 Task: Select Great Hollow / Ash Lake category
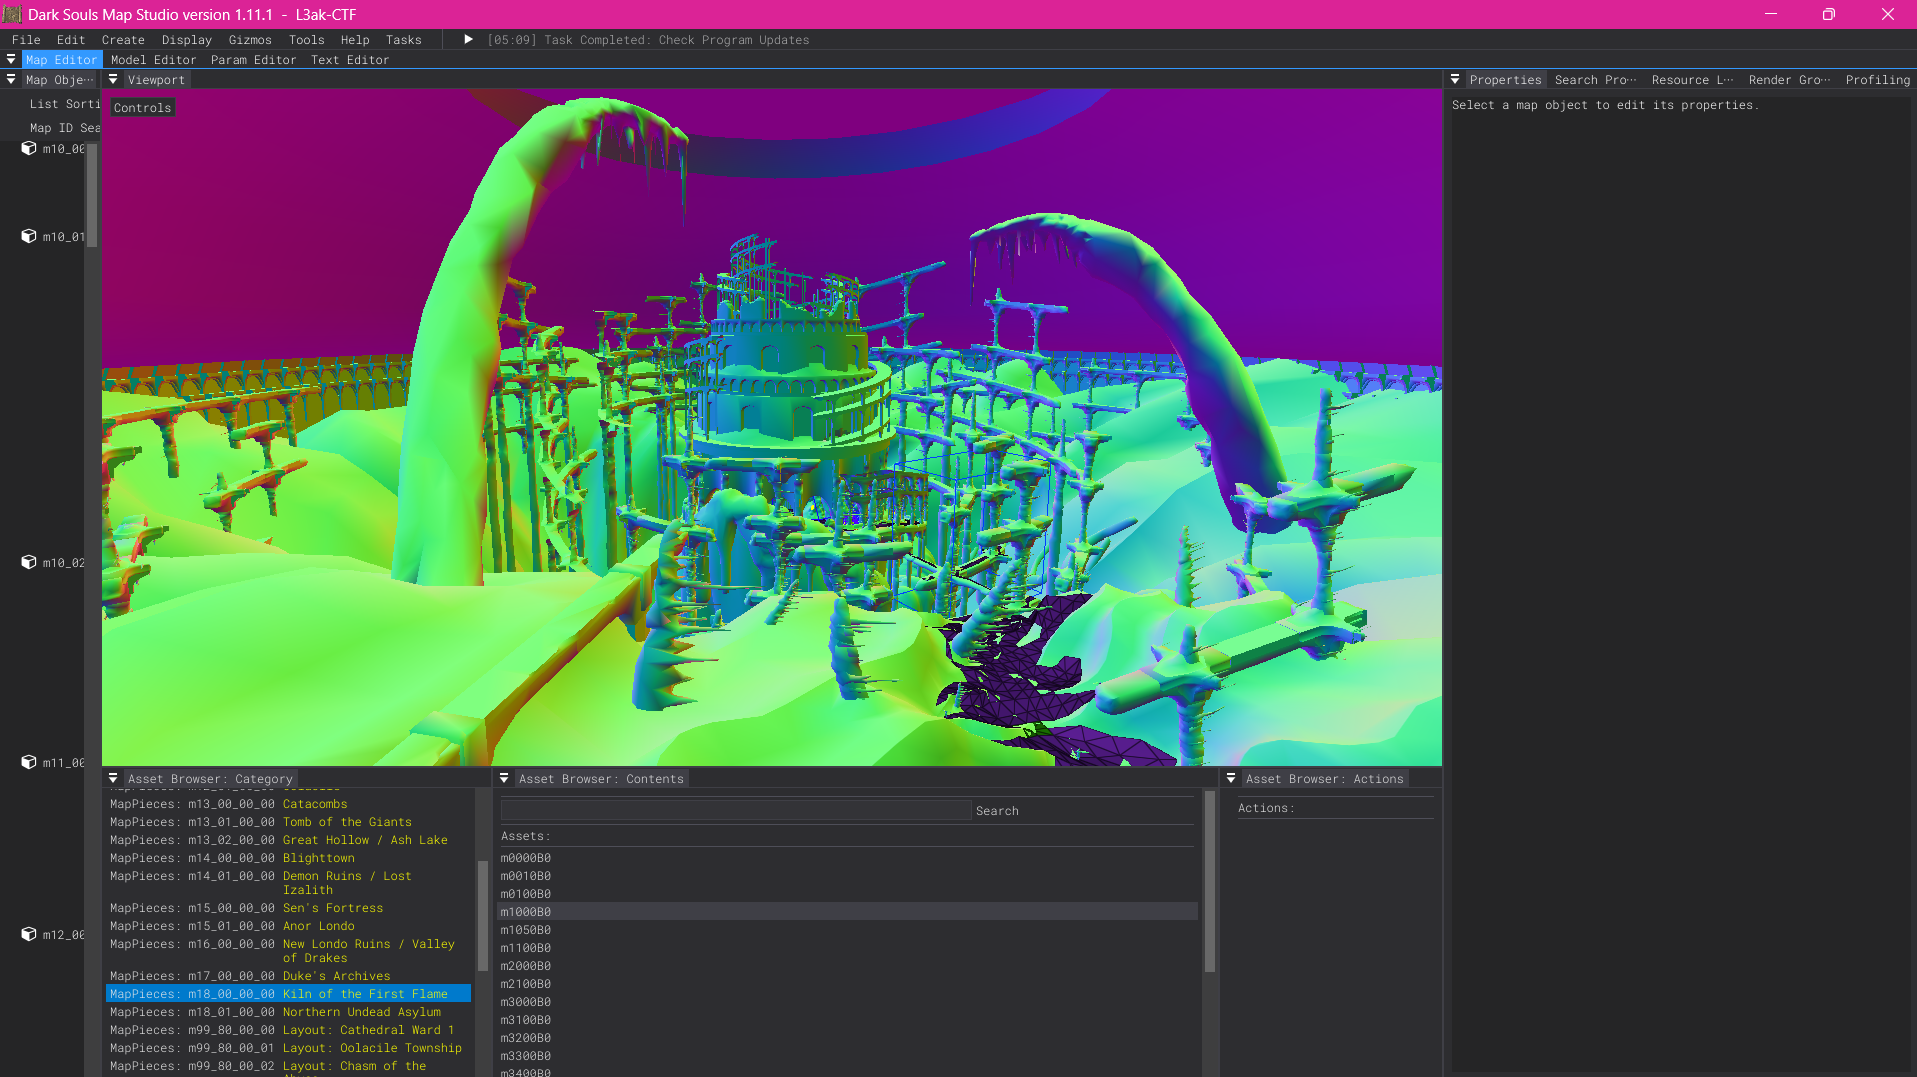point(288,840)
